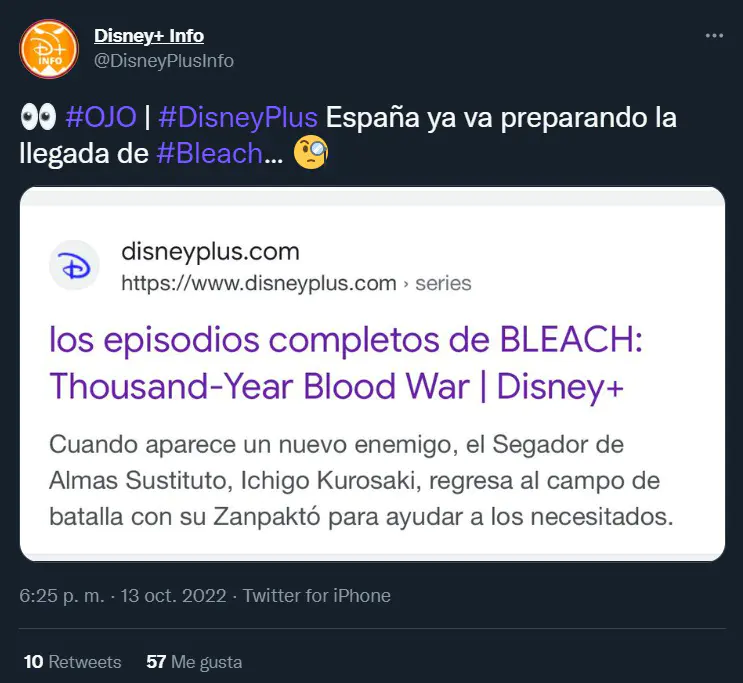Click the Spanish description snippet in preview
Image resolution: width=743 pixels, height=683 pixels.
(361, 480)
